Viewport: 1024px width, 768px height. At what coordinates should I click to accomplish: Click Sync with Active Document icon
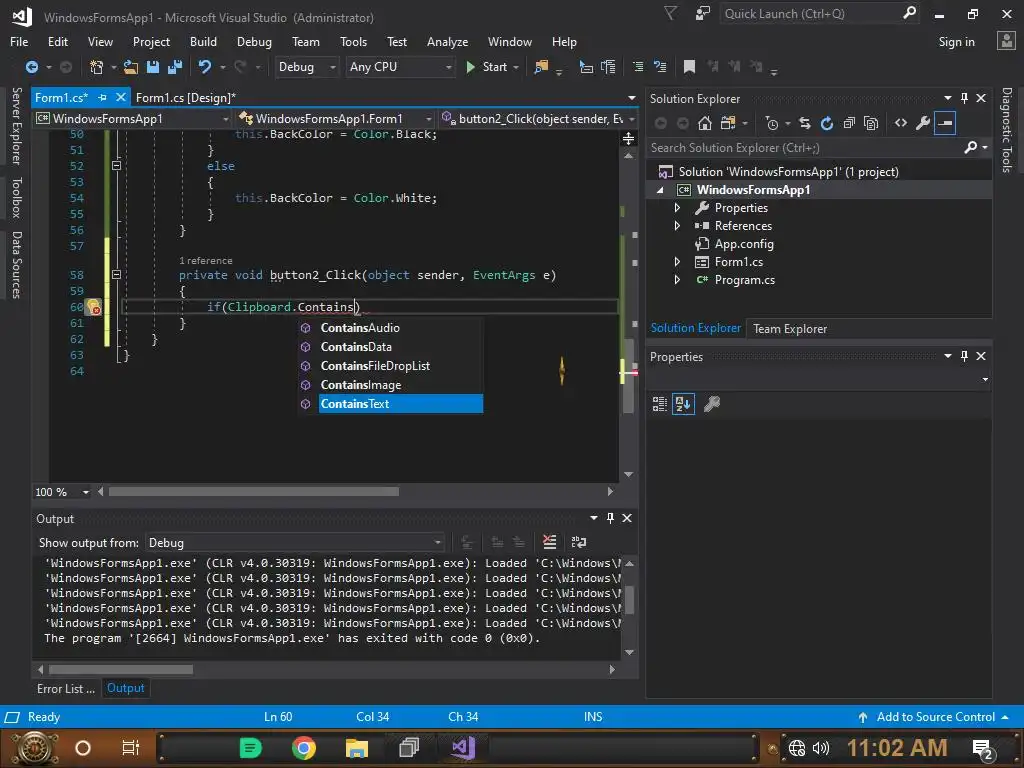pos(805,123)
